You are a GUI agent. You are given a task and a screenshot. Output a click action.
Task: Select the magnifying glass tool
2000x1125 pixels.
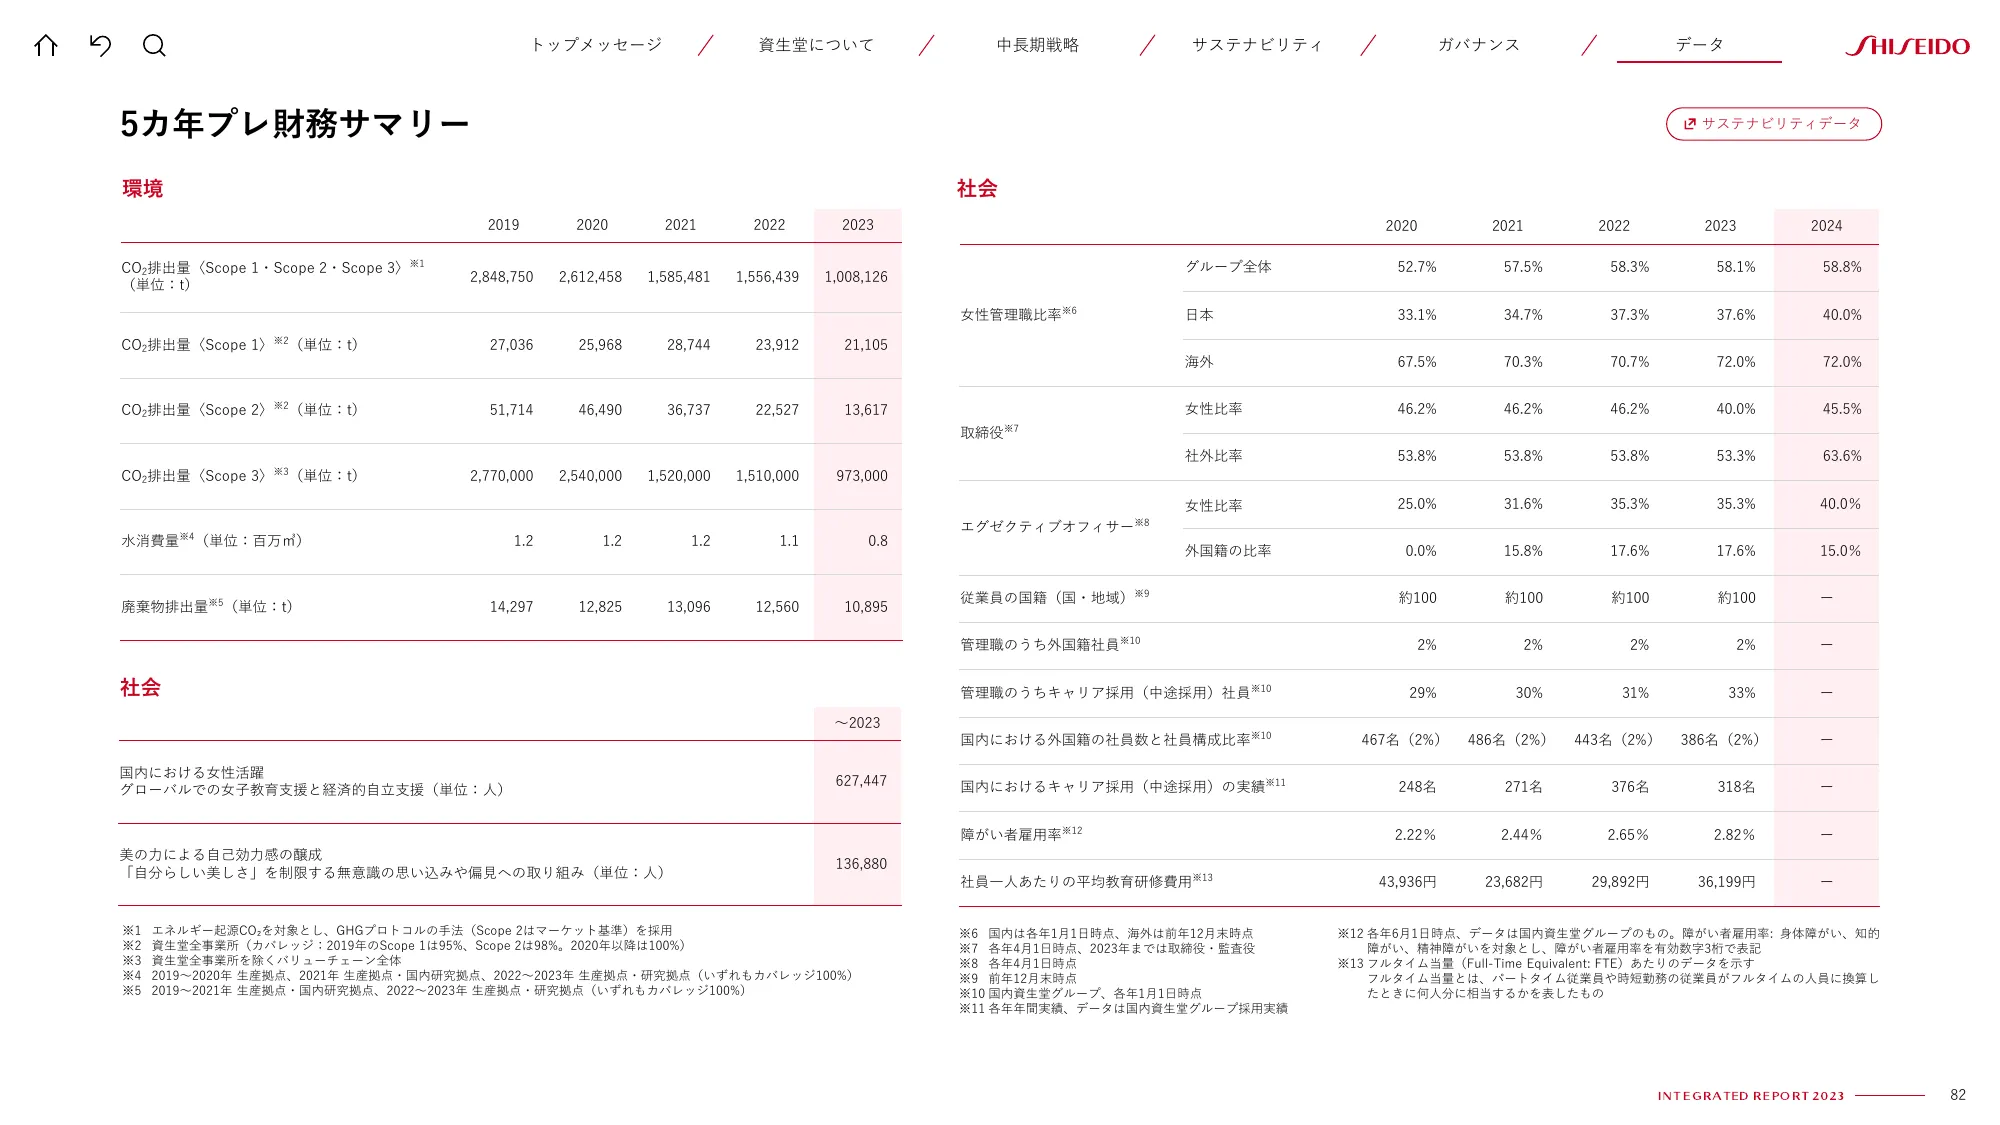tap(155, 45)
